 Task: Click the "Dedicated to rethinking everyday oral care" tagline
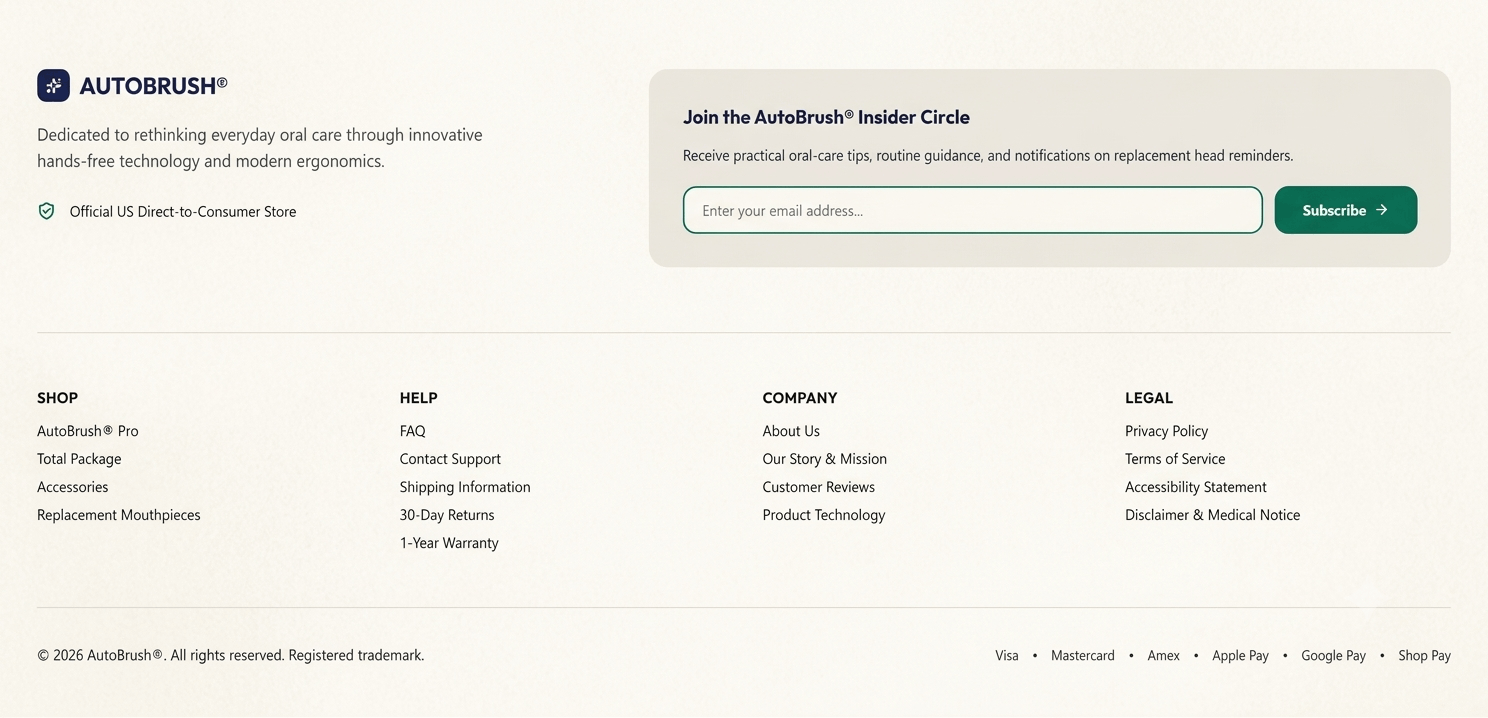pos(260,148)
